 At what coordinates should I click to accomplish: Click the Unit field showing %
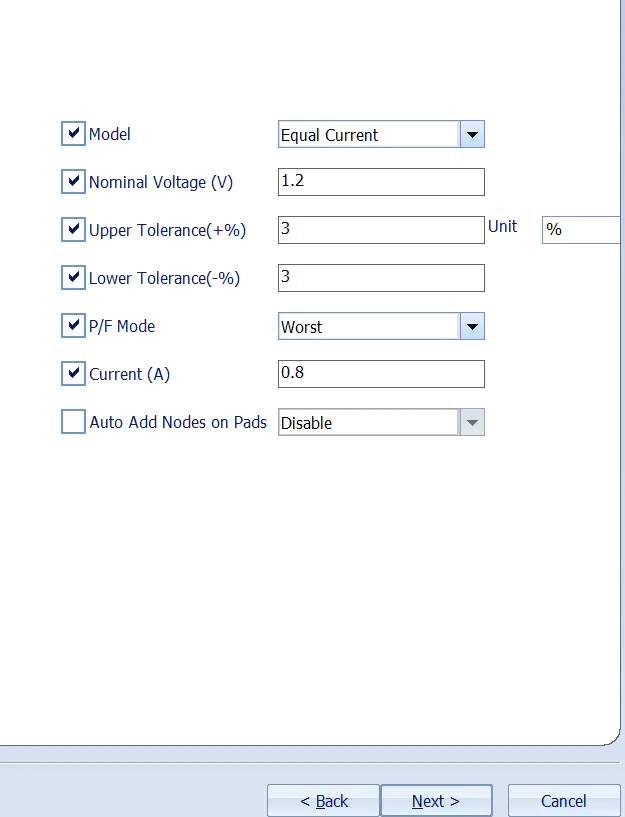point(582,230)
